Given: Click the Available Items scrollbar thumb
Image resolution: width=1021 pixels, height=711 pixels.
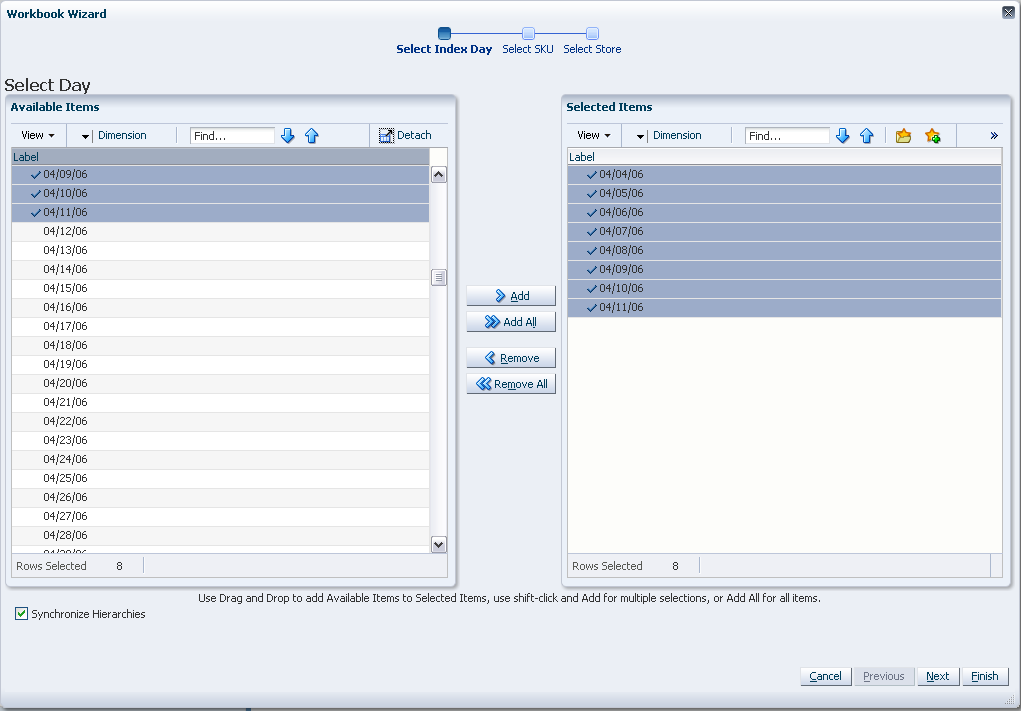Looking at the screenshot, I should click(439, 277).
